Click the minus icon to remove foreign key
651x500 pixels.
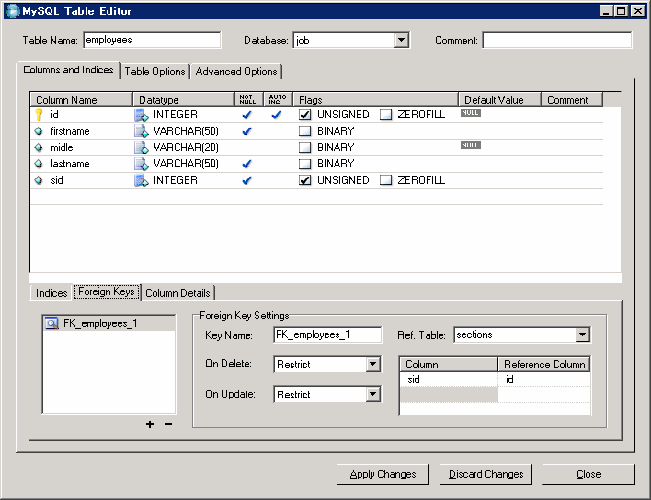point(168,424)
